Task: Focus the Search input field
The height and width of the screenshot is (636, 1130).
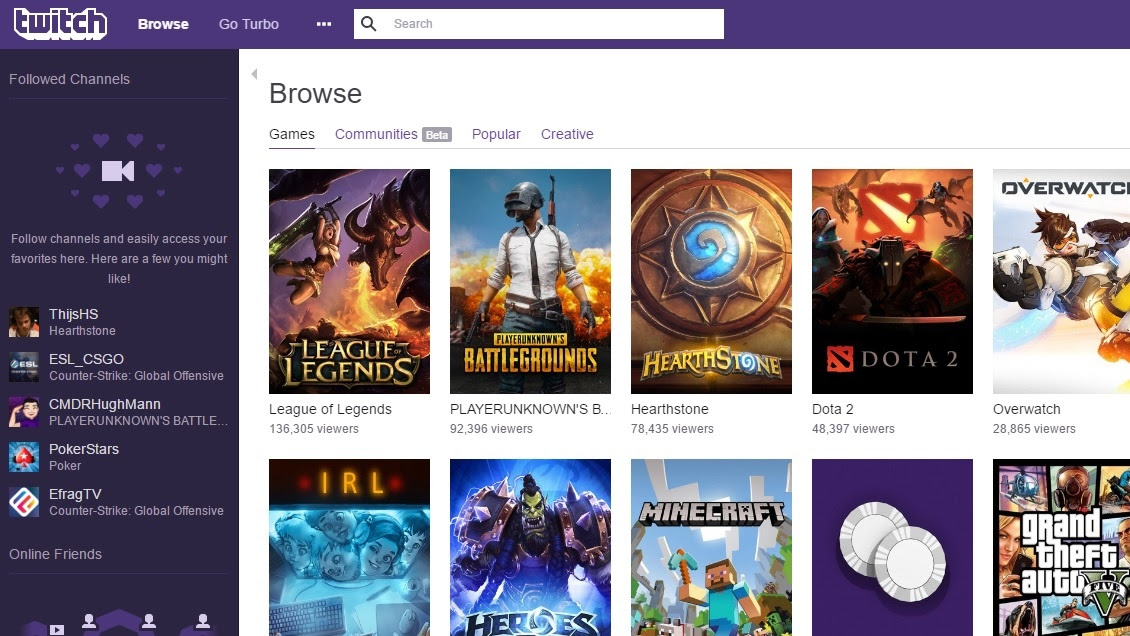Action: [x=538, y=24]
